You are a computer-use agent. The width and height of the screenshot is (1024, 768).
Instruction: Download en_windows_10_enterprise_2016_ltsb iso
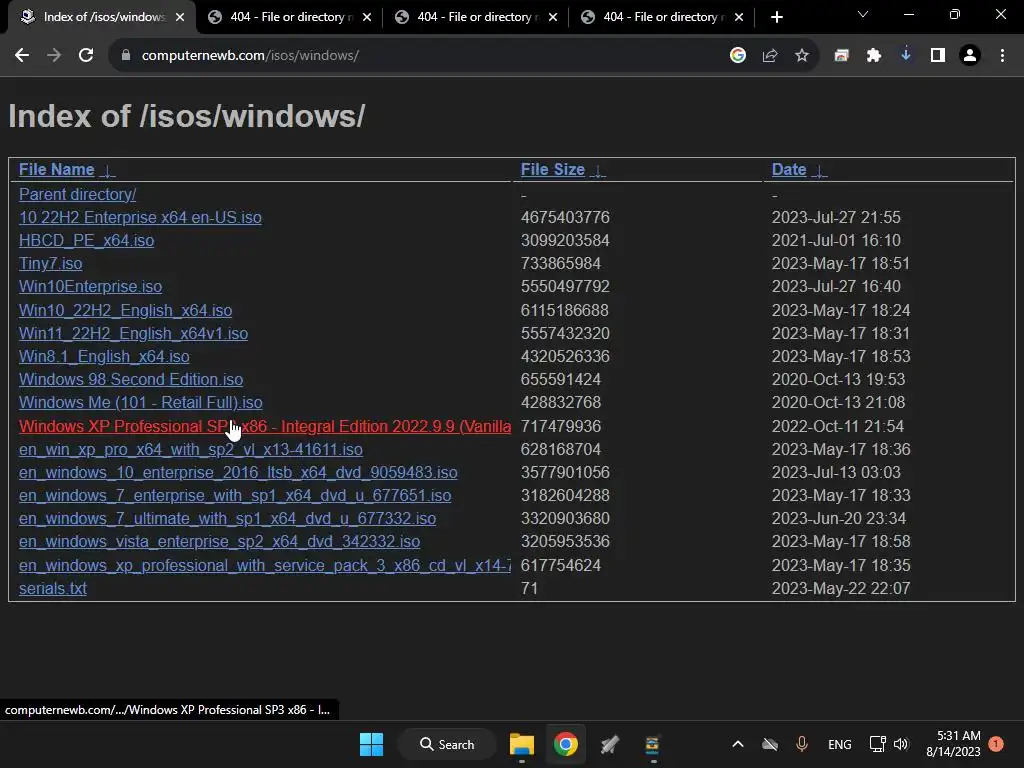tap(238, 472)
